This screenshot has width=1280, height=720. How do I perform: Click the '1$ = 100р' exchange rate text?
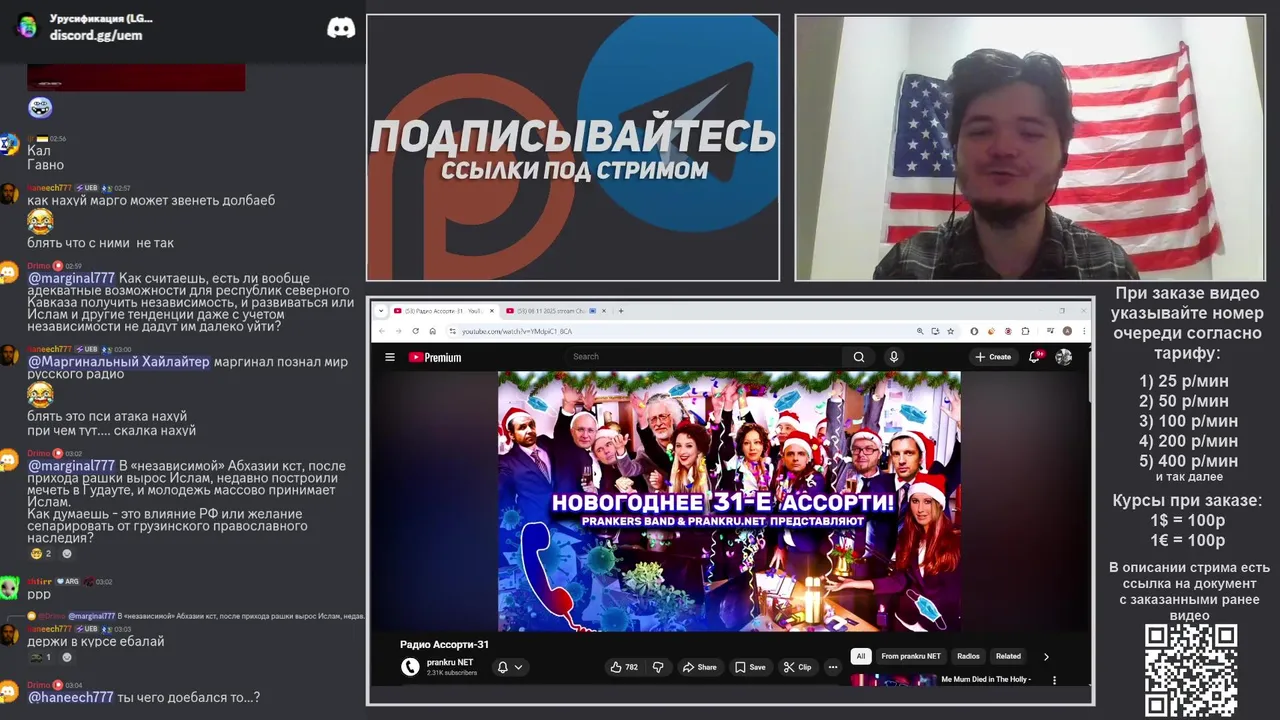[x=1187, y=521]
